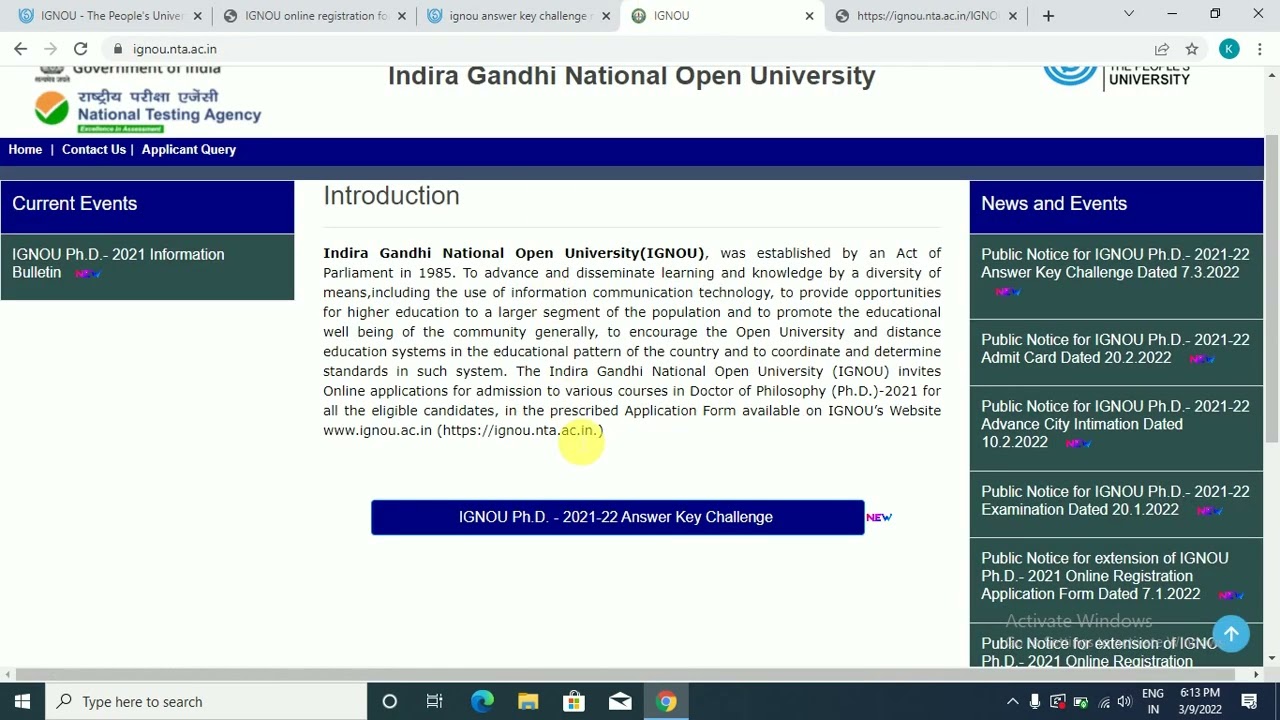1280x720 pixels.
Task: Open the volume control tray icon
Action: tap(1125, 702)
